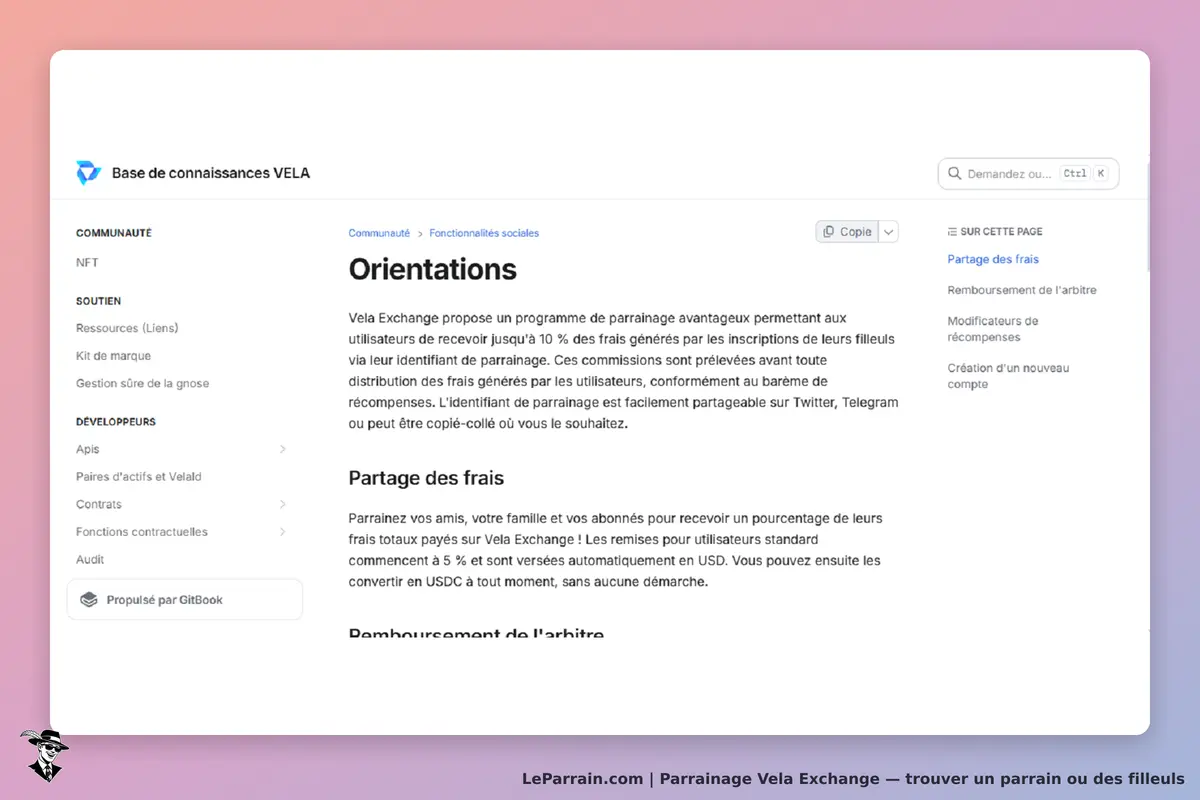Open Paires d'actifs et VelaId

[x=139, y=477]
